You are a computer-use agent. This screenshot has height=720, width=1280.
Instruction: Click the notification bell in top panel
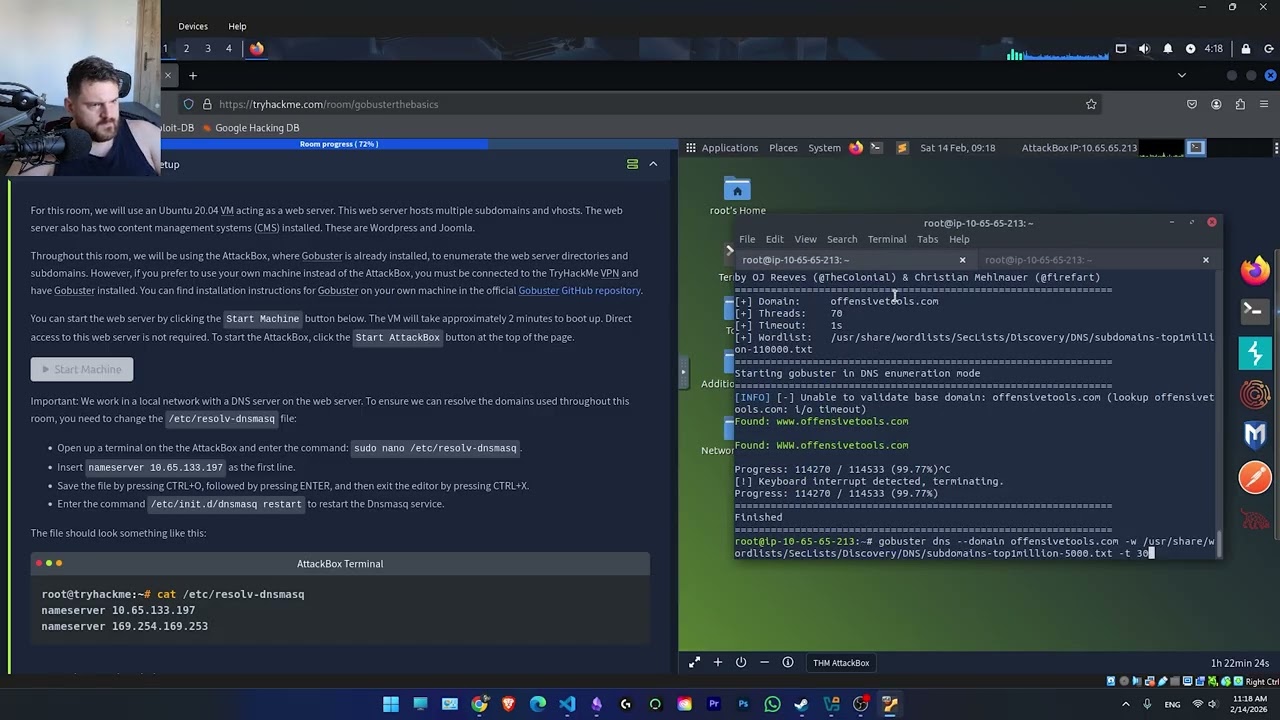pyautogui.click(x=1167, y=48)
